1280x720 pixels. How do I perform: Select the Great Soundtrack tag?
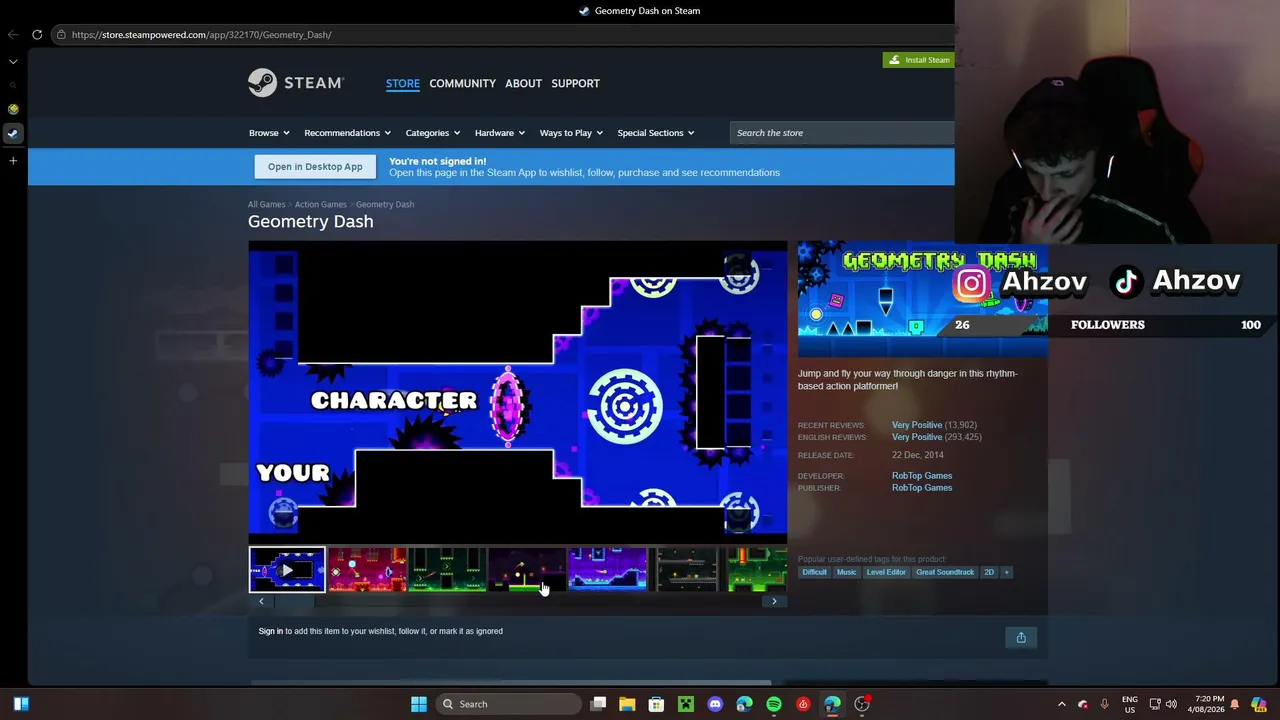tap(945, 572)
